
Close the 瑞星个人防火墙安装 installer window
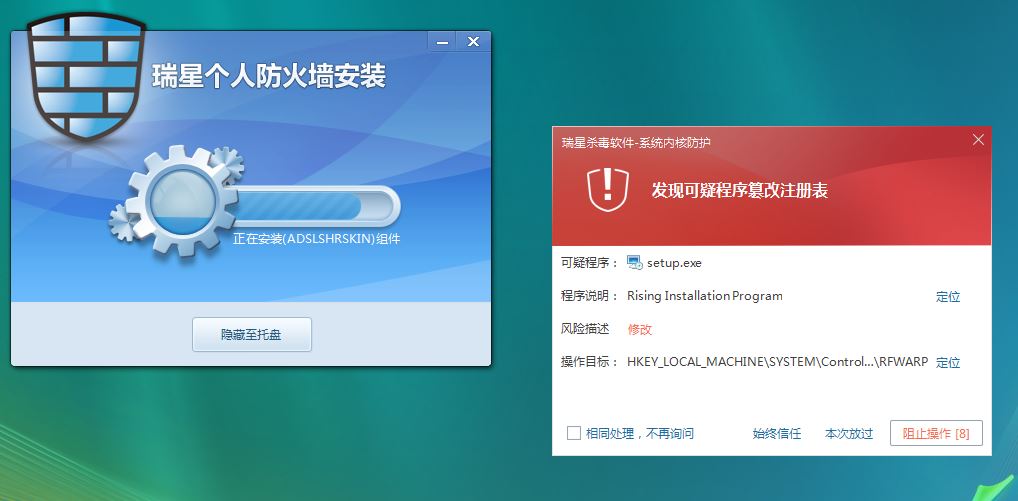click(x=473, y=42)
